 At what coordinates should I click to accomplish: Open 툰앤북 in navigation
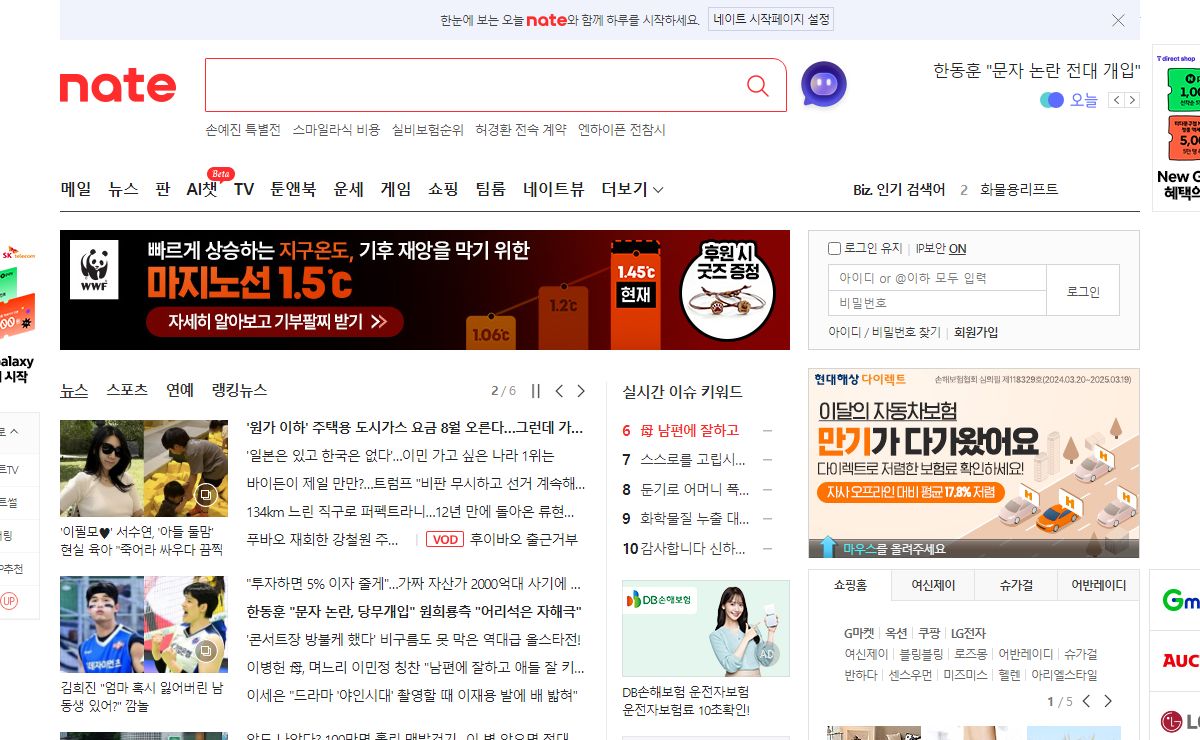point(293,189)
